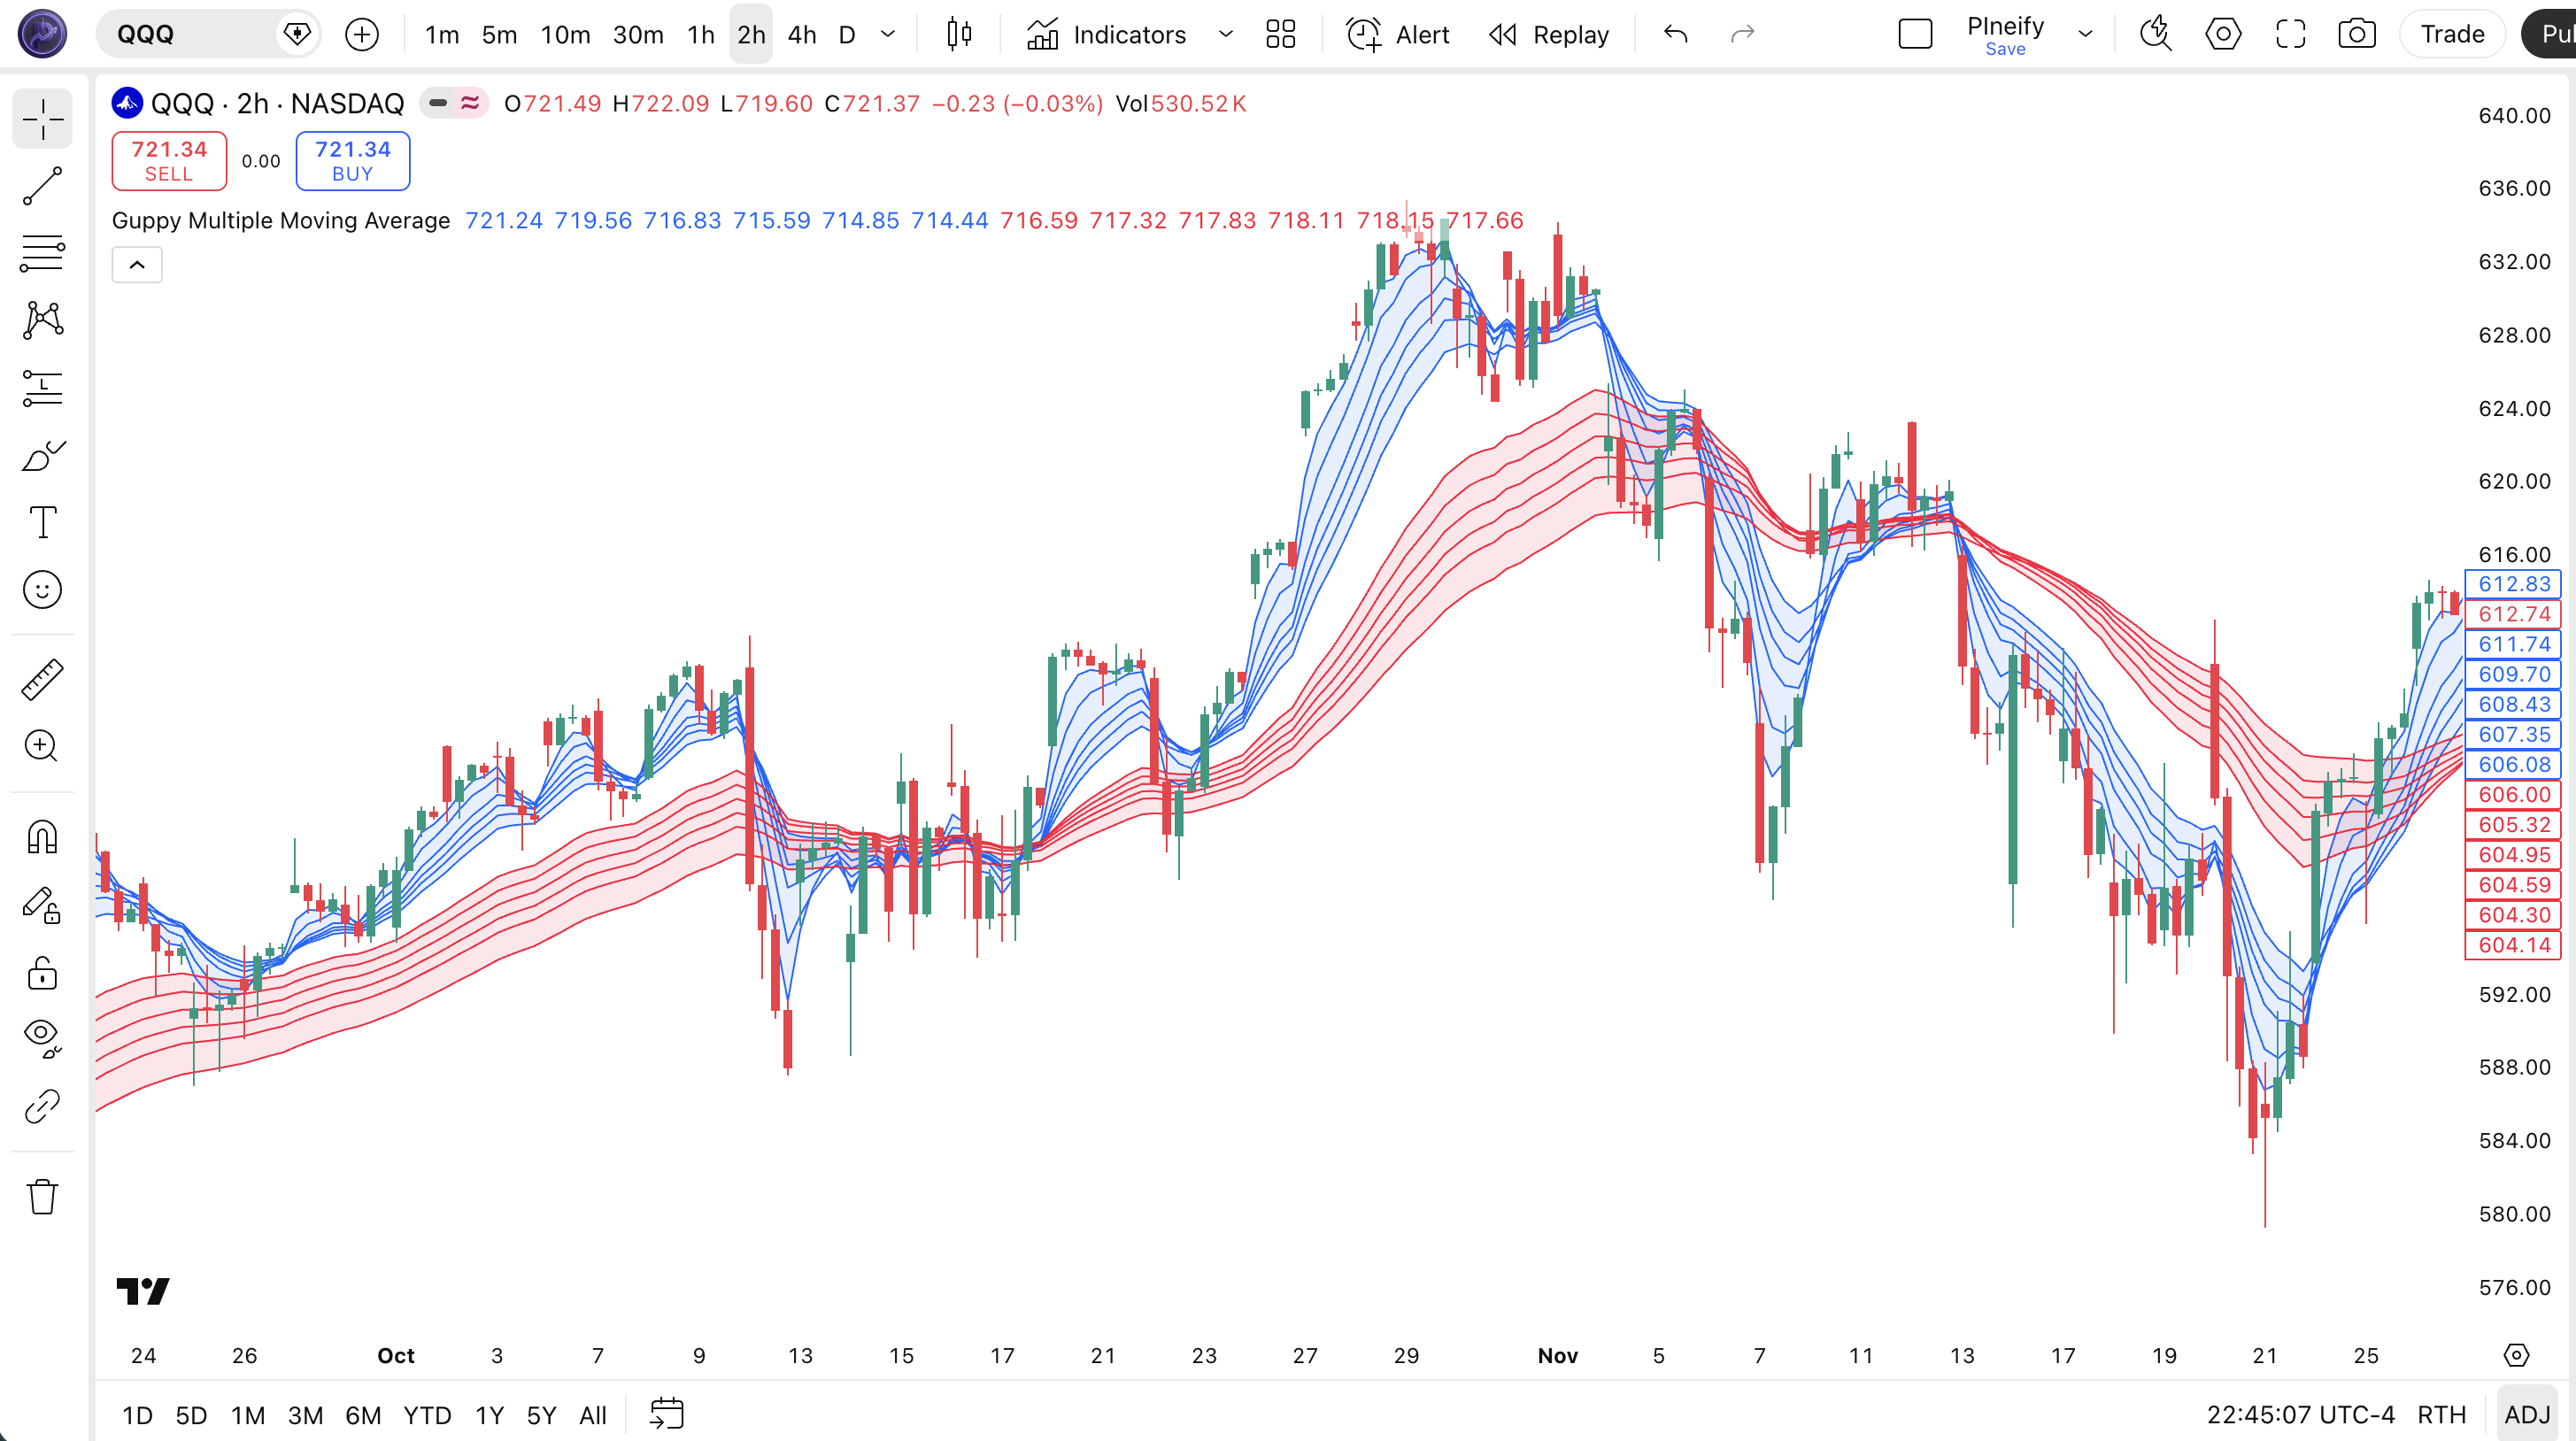Switch to the 4h timeframe
2576x1441 pixels.
click(802, 34)
